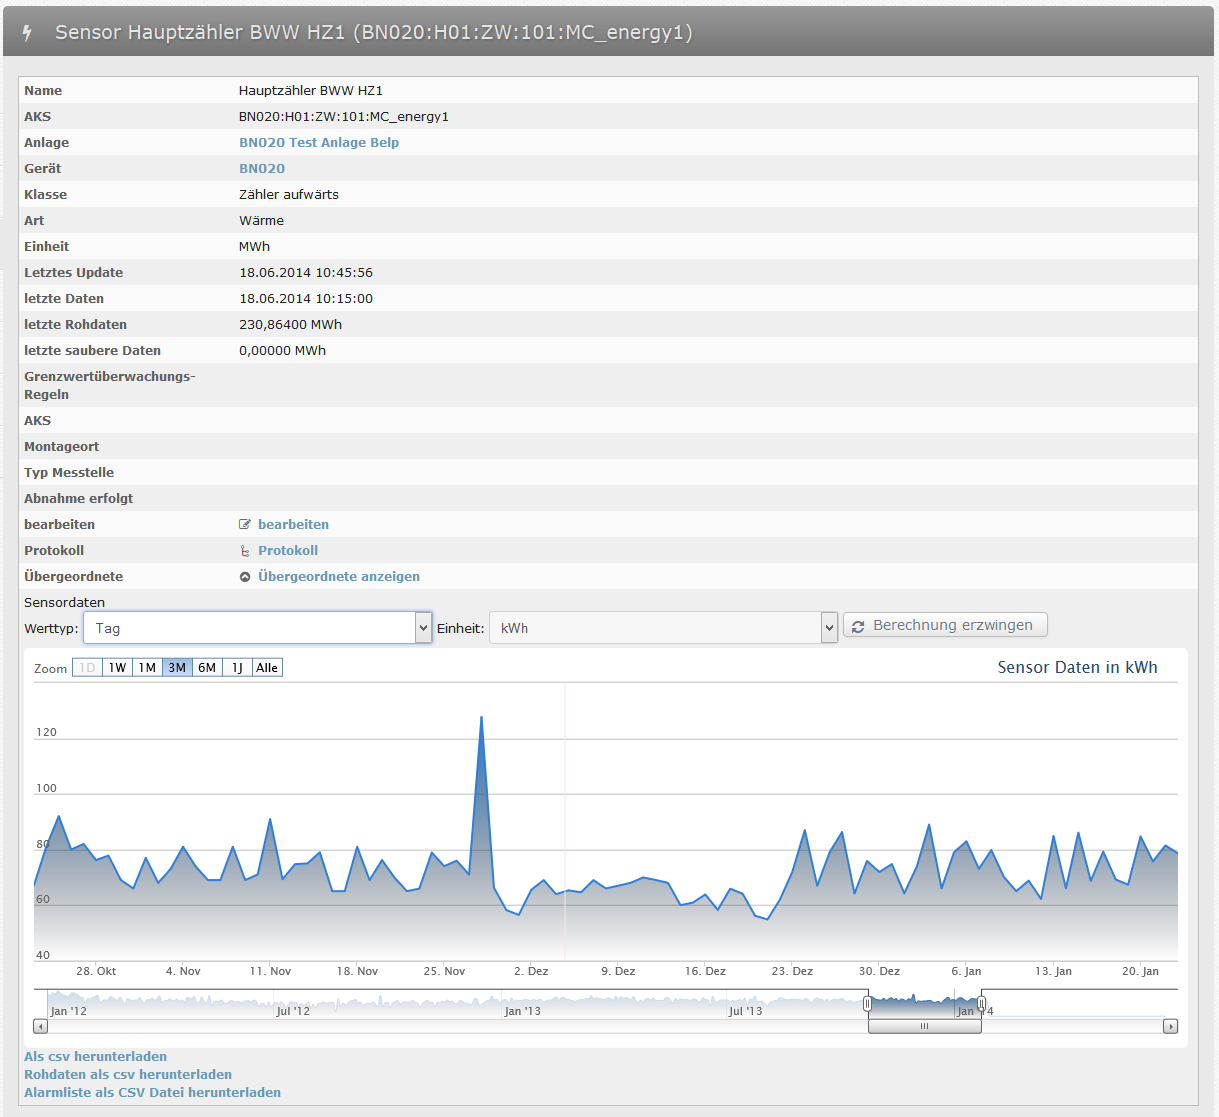Screen dimensions: 1219x1117
Task: Select the 1W zoom range
Action: (118, 667)
